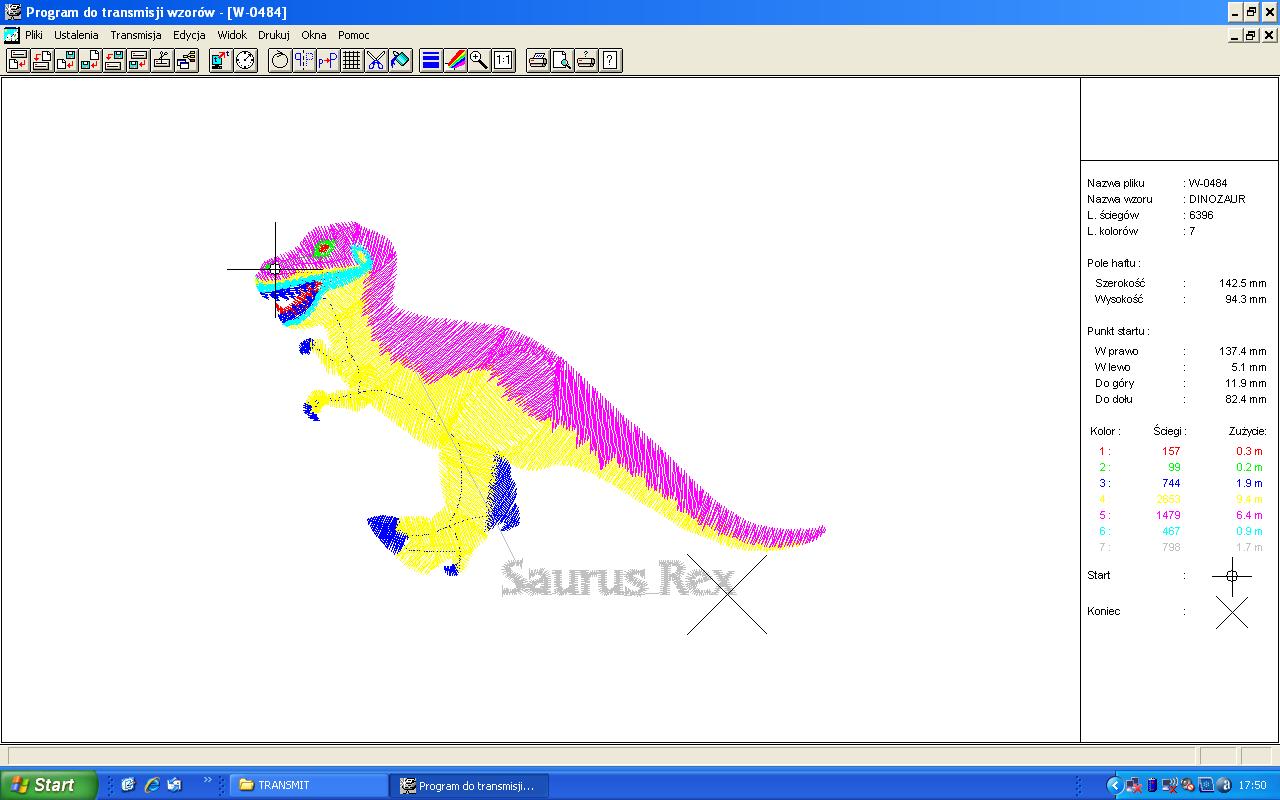Click the 1:1 actual size icon
Image resolution: width=1280 pixels, height=800 pixels.
(503, 60)
